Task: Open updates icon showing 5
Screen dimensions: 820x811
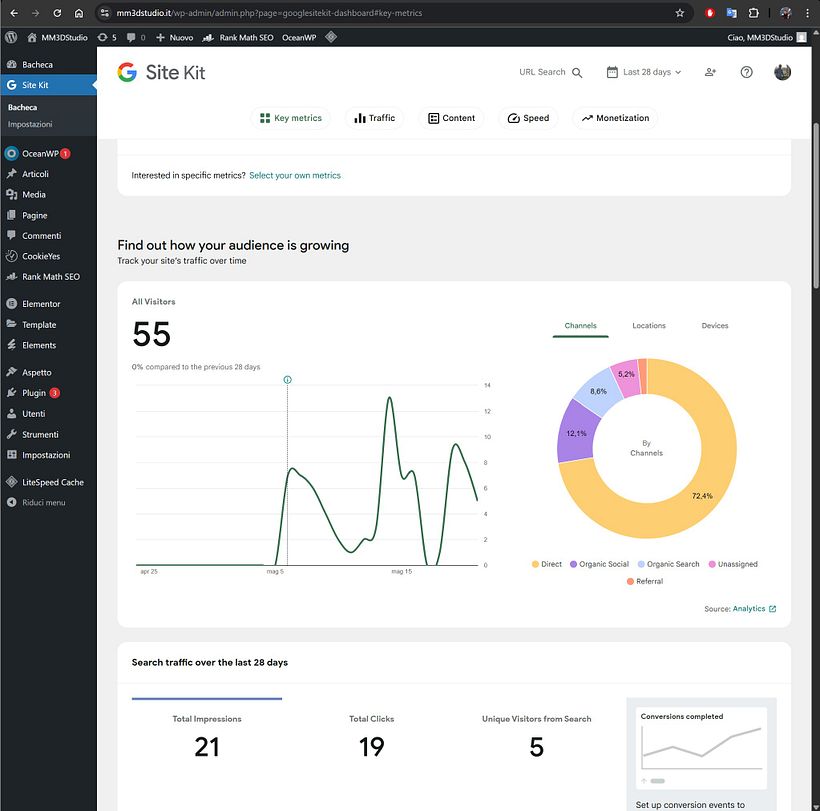Action: click(x=107, y=37)
